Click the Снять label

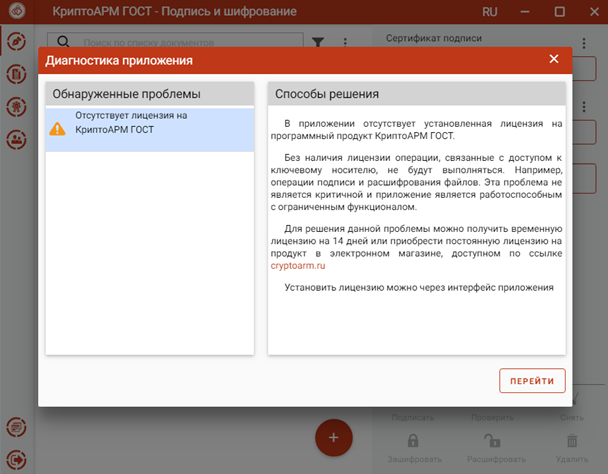[572, 418]
